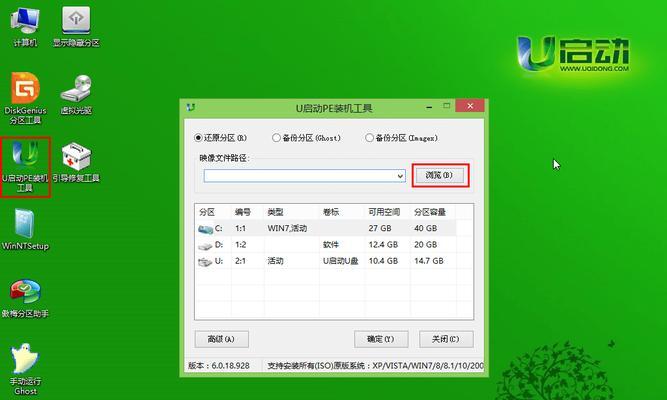667x400 pixels.
Task: Sort by the 编号 column header
Action: click(242, 212)
